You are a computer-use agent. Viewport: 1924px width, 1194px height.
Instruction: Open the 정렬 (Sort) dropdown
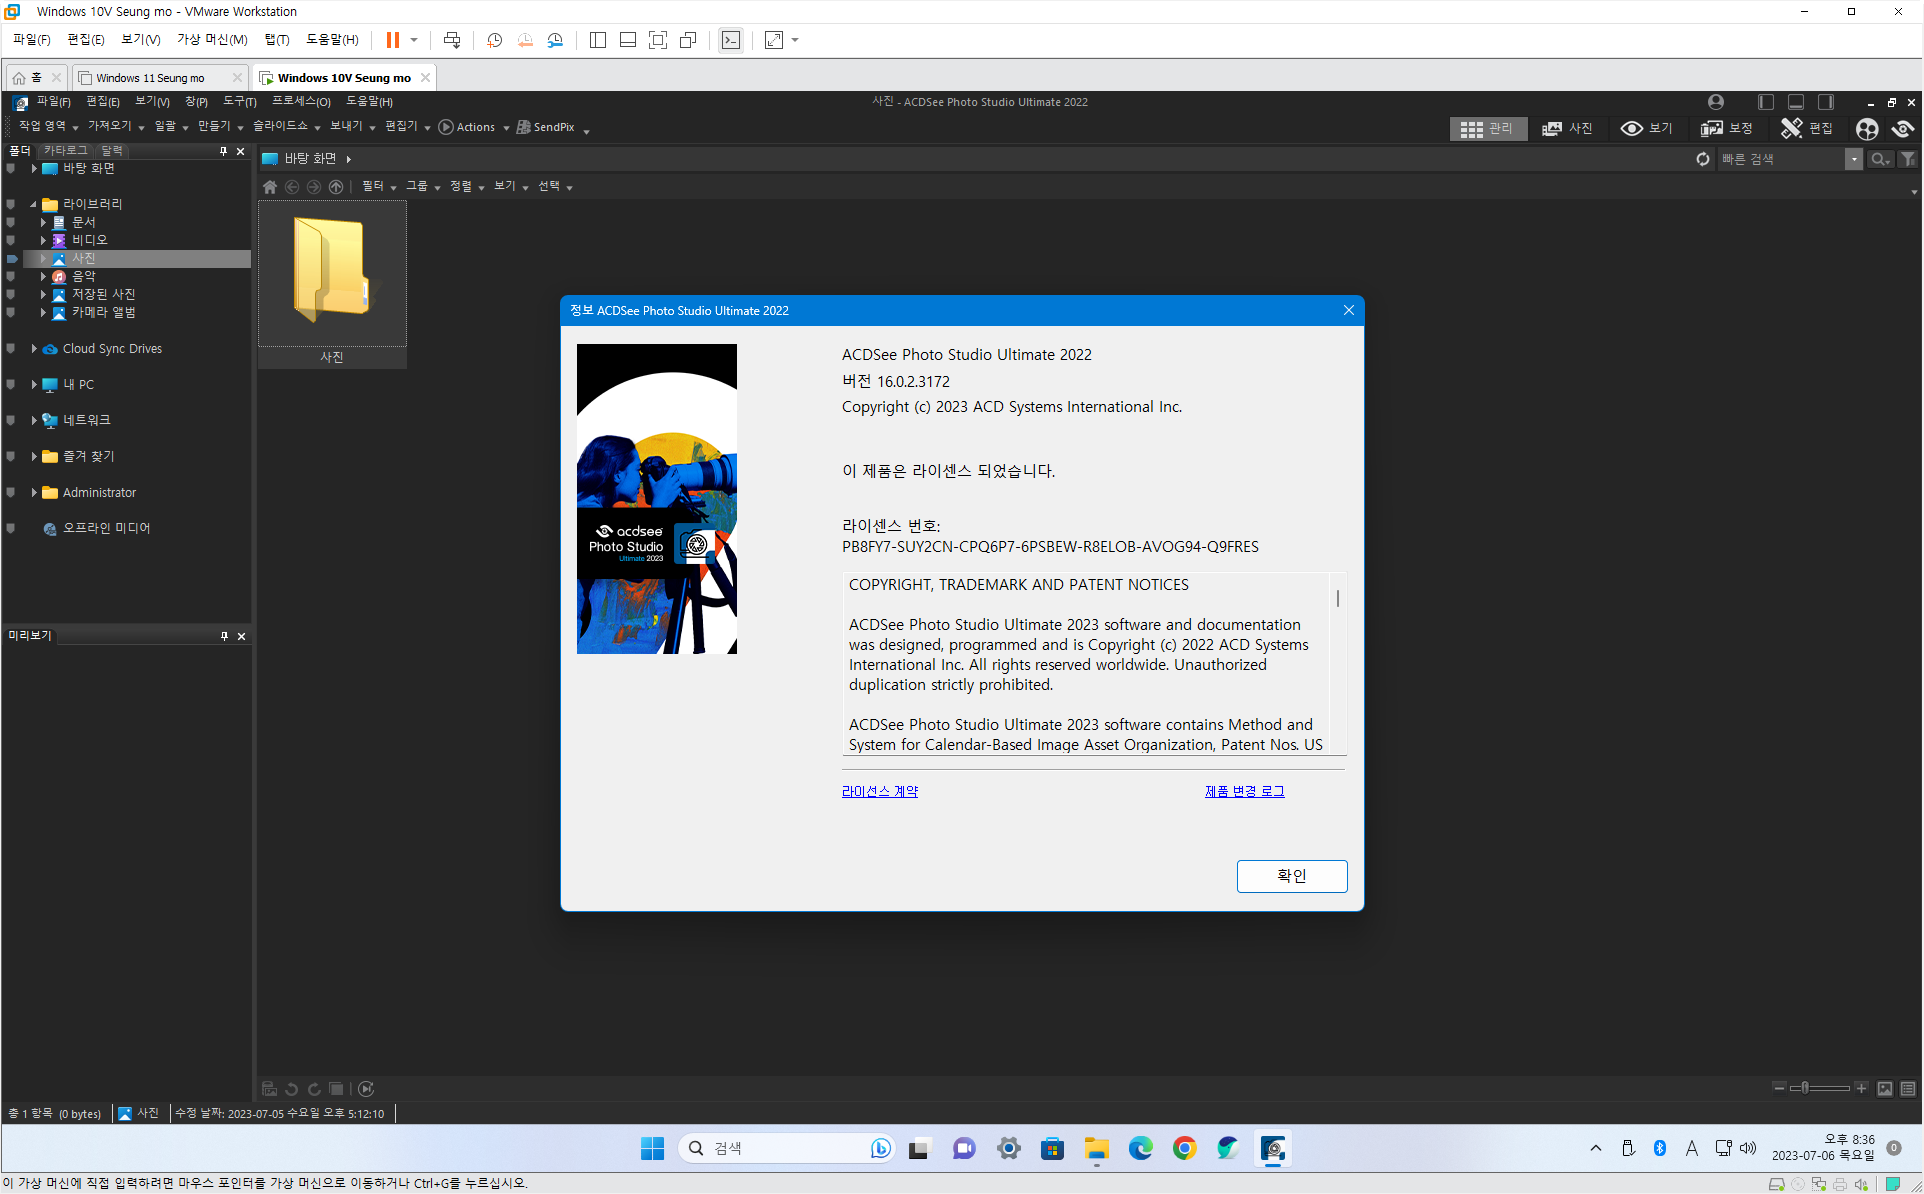[466, 187]
